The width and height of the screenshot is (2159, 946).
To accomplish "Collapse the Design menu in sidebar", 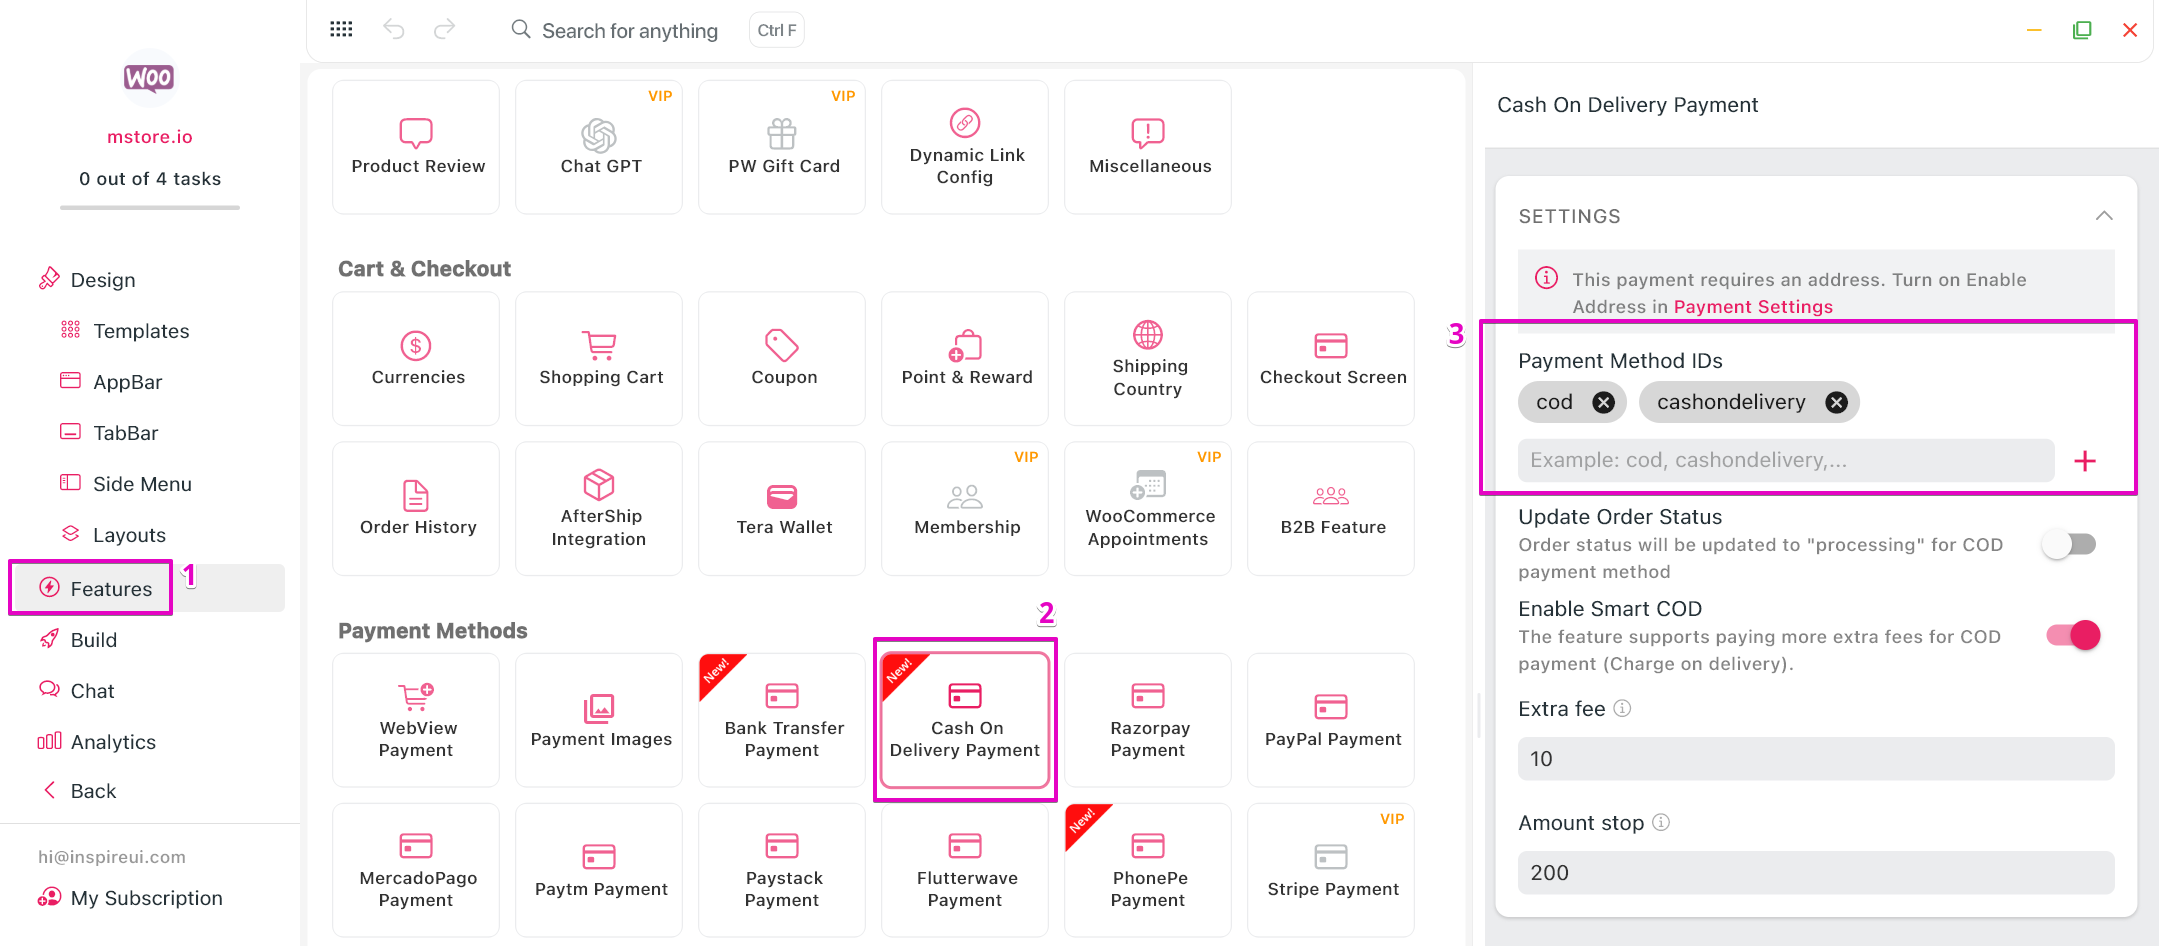I will point(102,280).
